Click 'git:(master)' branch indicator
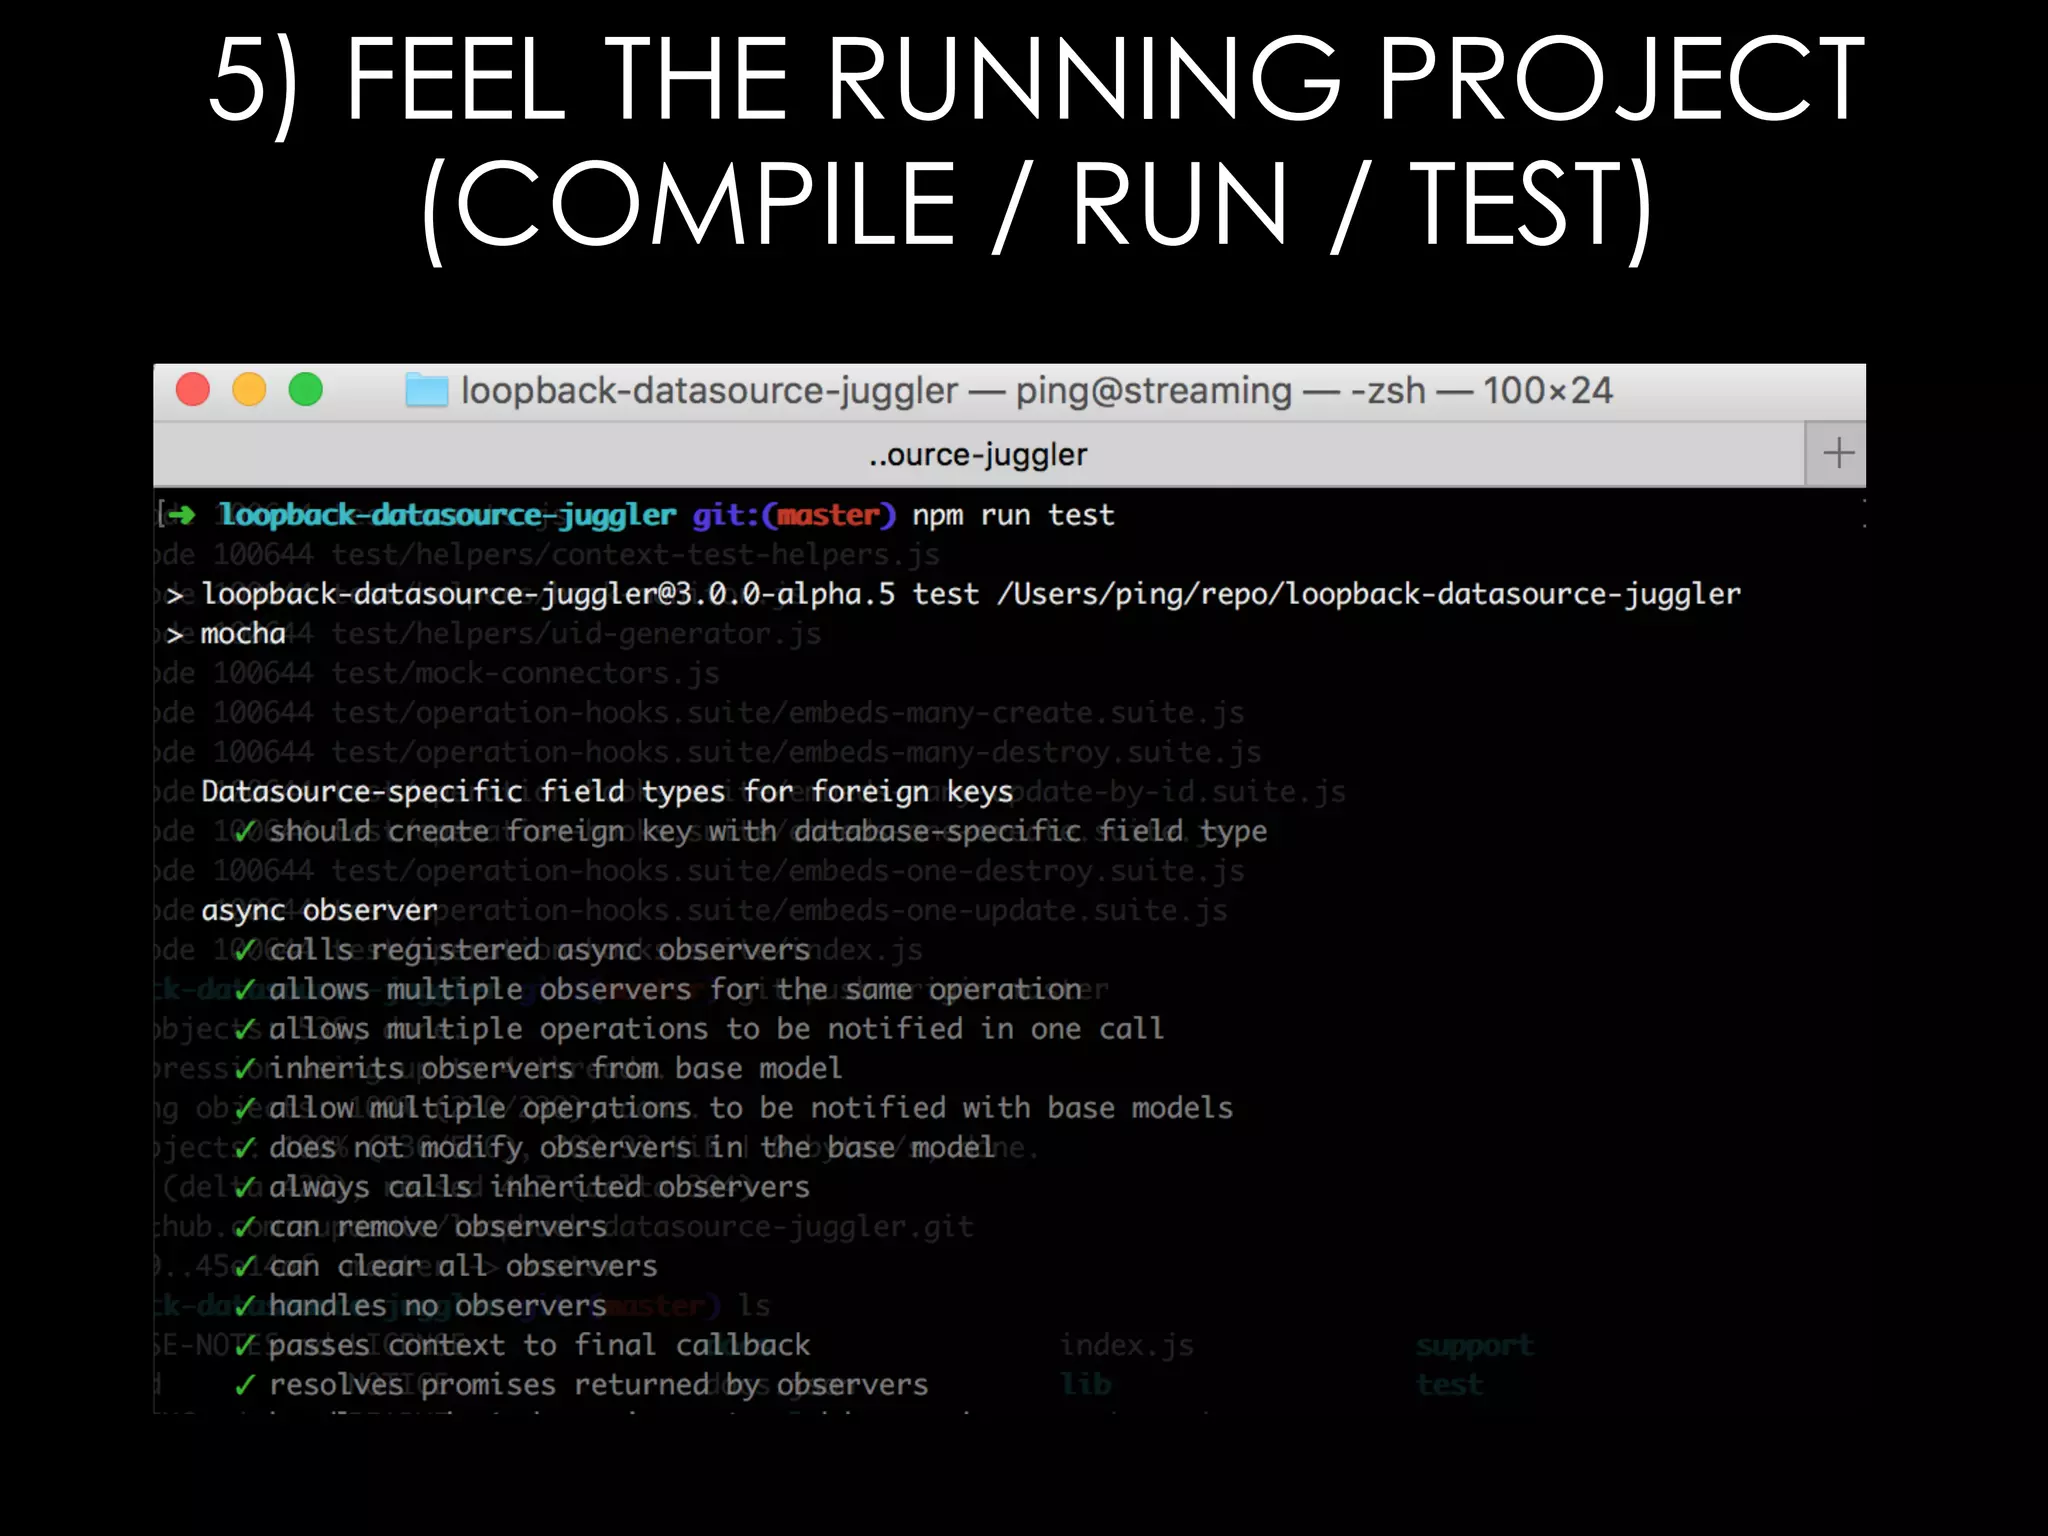2048x1536 pixels. click(x=794, y=515)
